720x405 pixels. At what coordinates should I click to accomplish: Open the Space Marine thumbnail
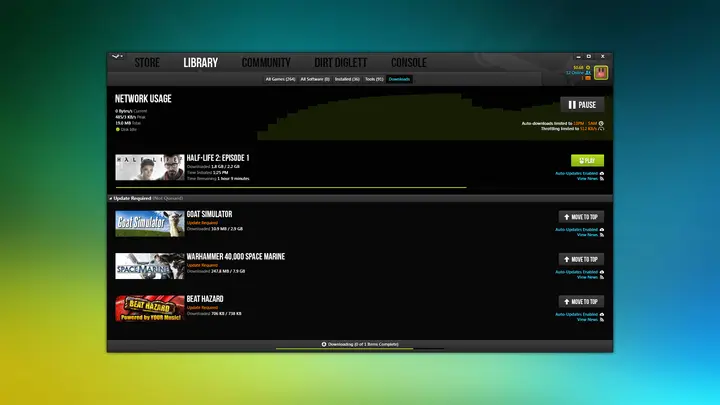150,266
